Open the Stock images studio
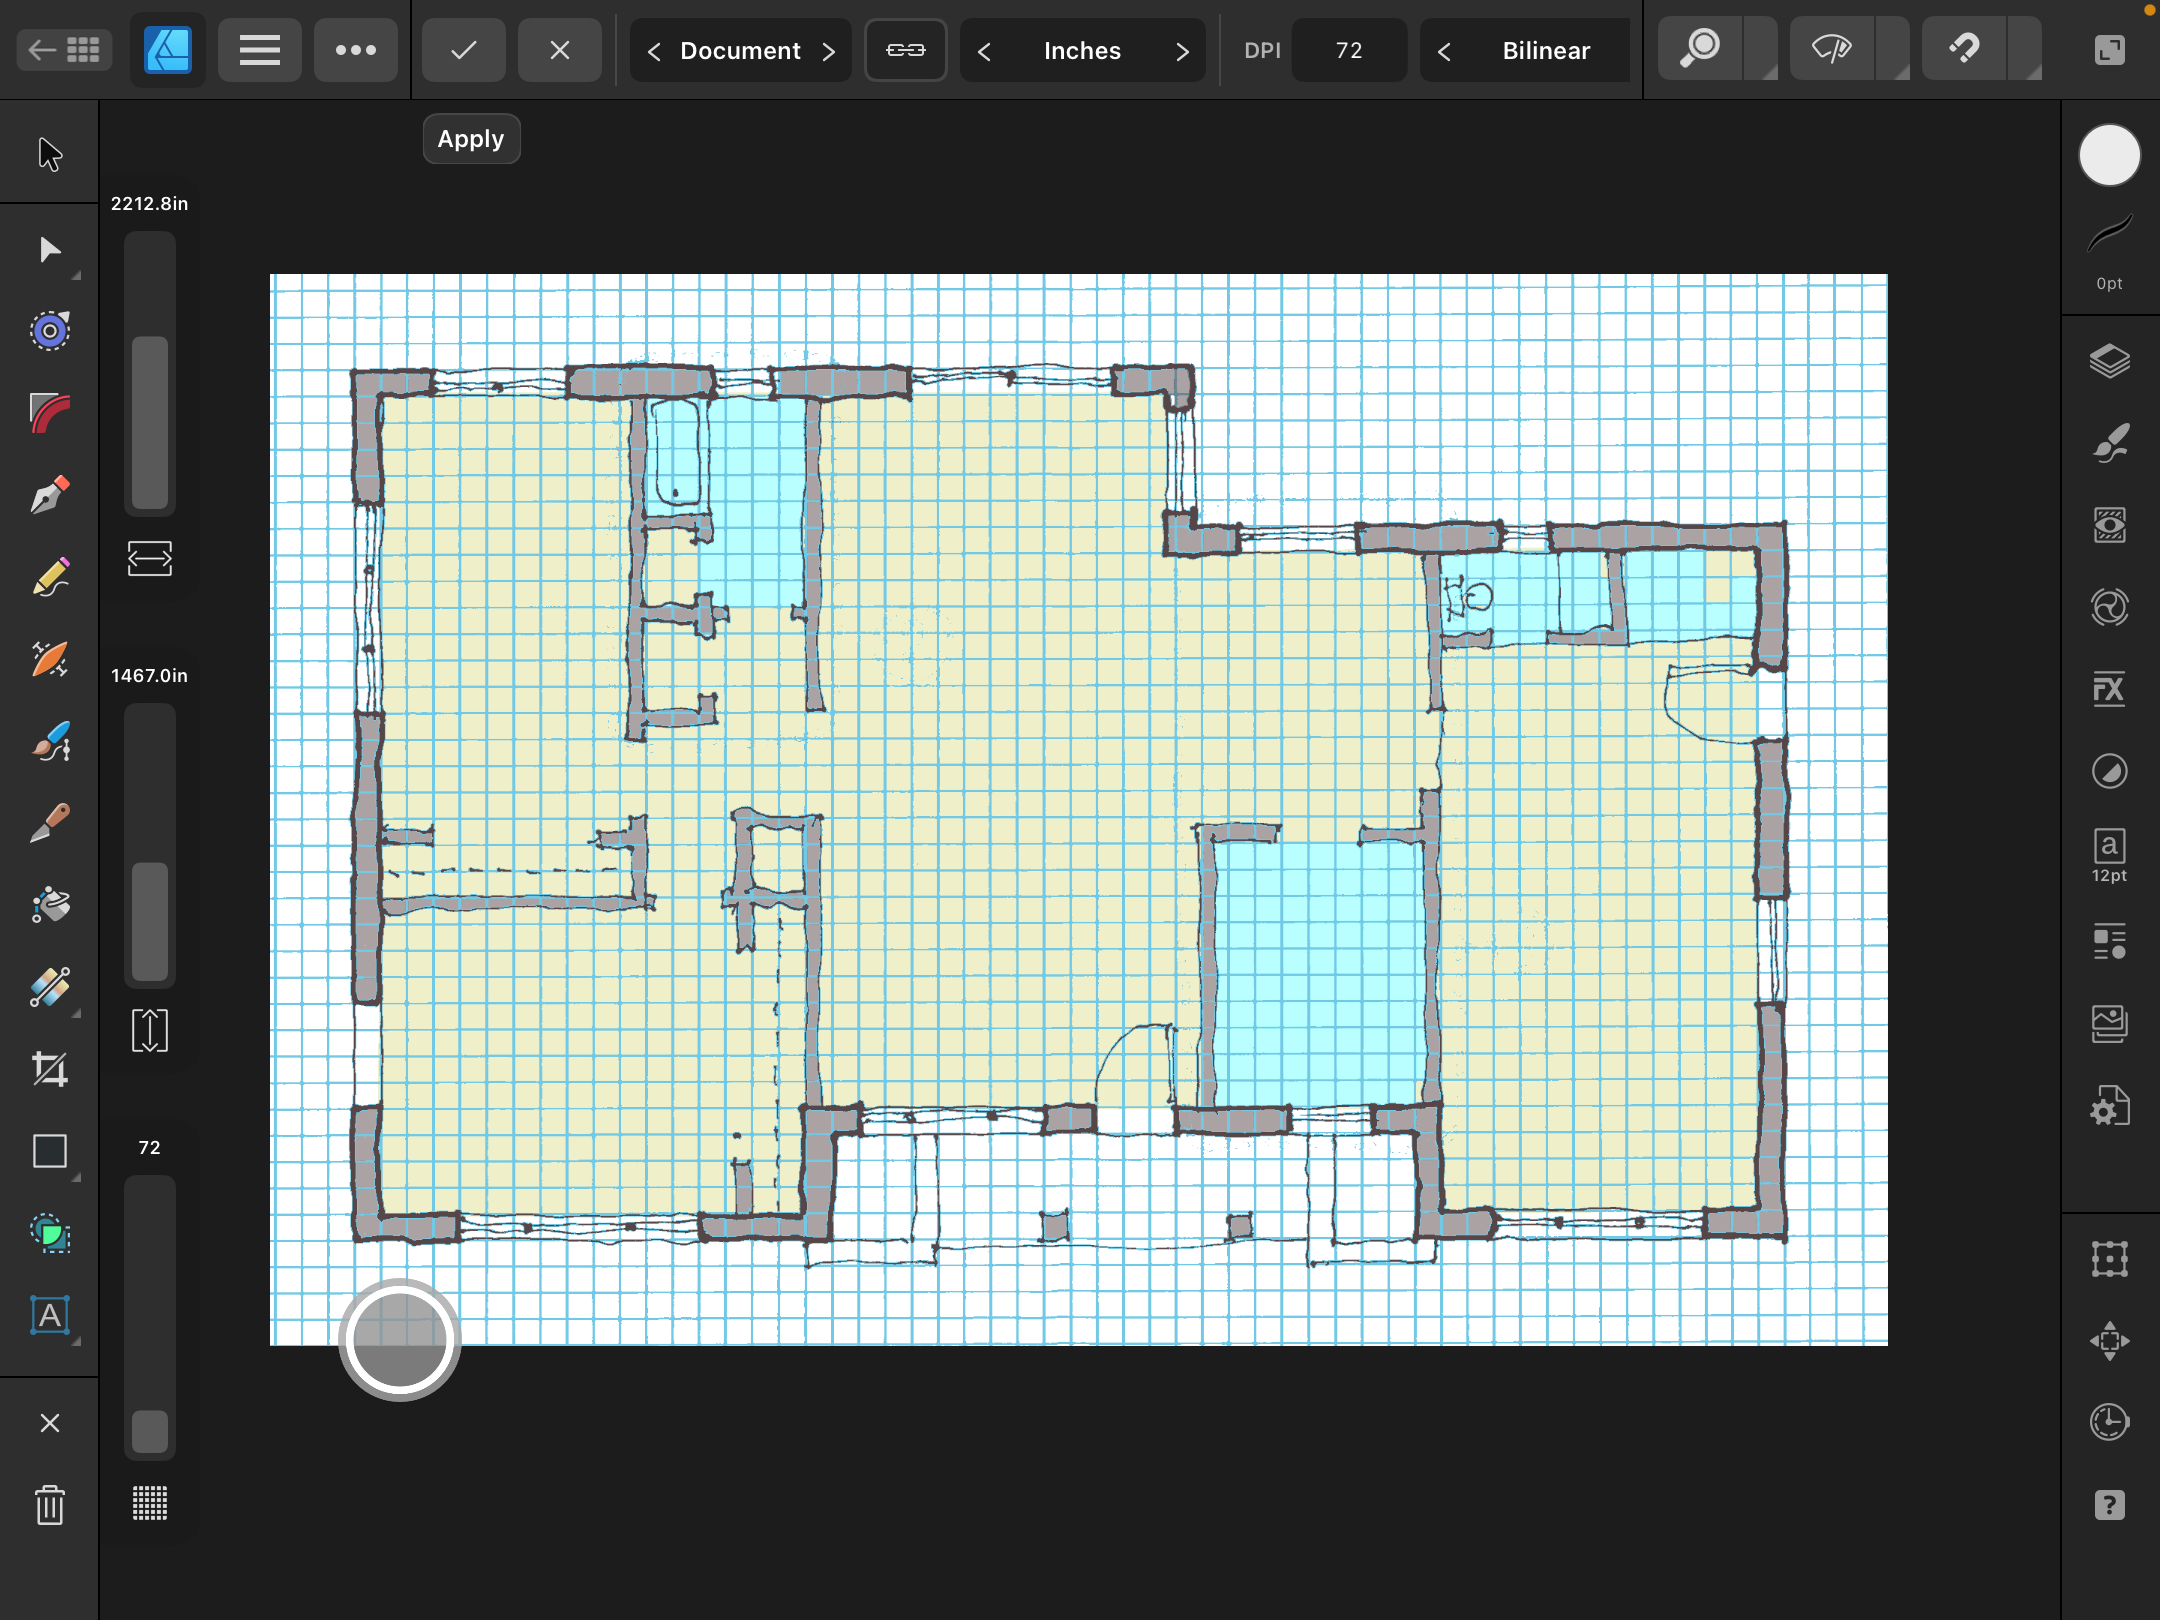The height and width of the screenshot is (1620, 2160). coord(2110,1023)
